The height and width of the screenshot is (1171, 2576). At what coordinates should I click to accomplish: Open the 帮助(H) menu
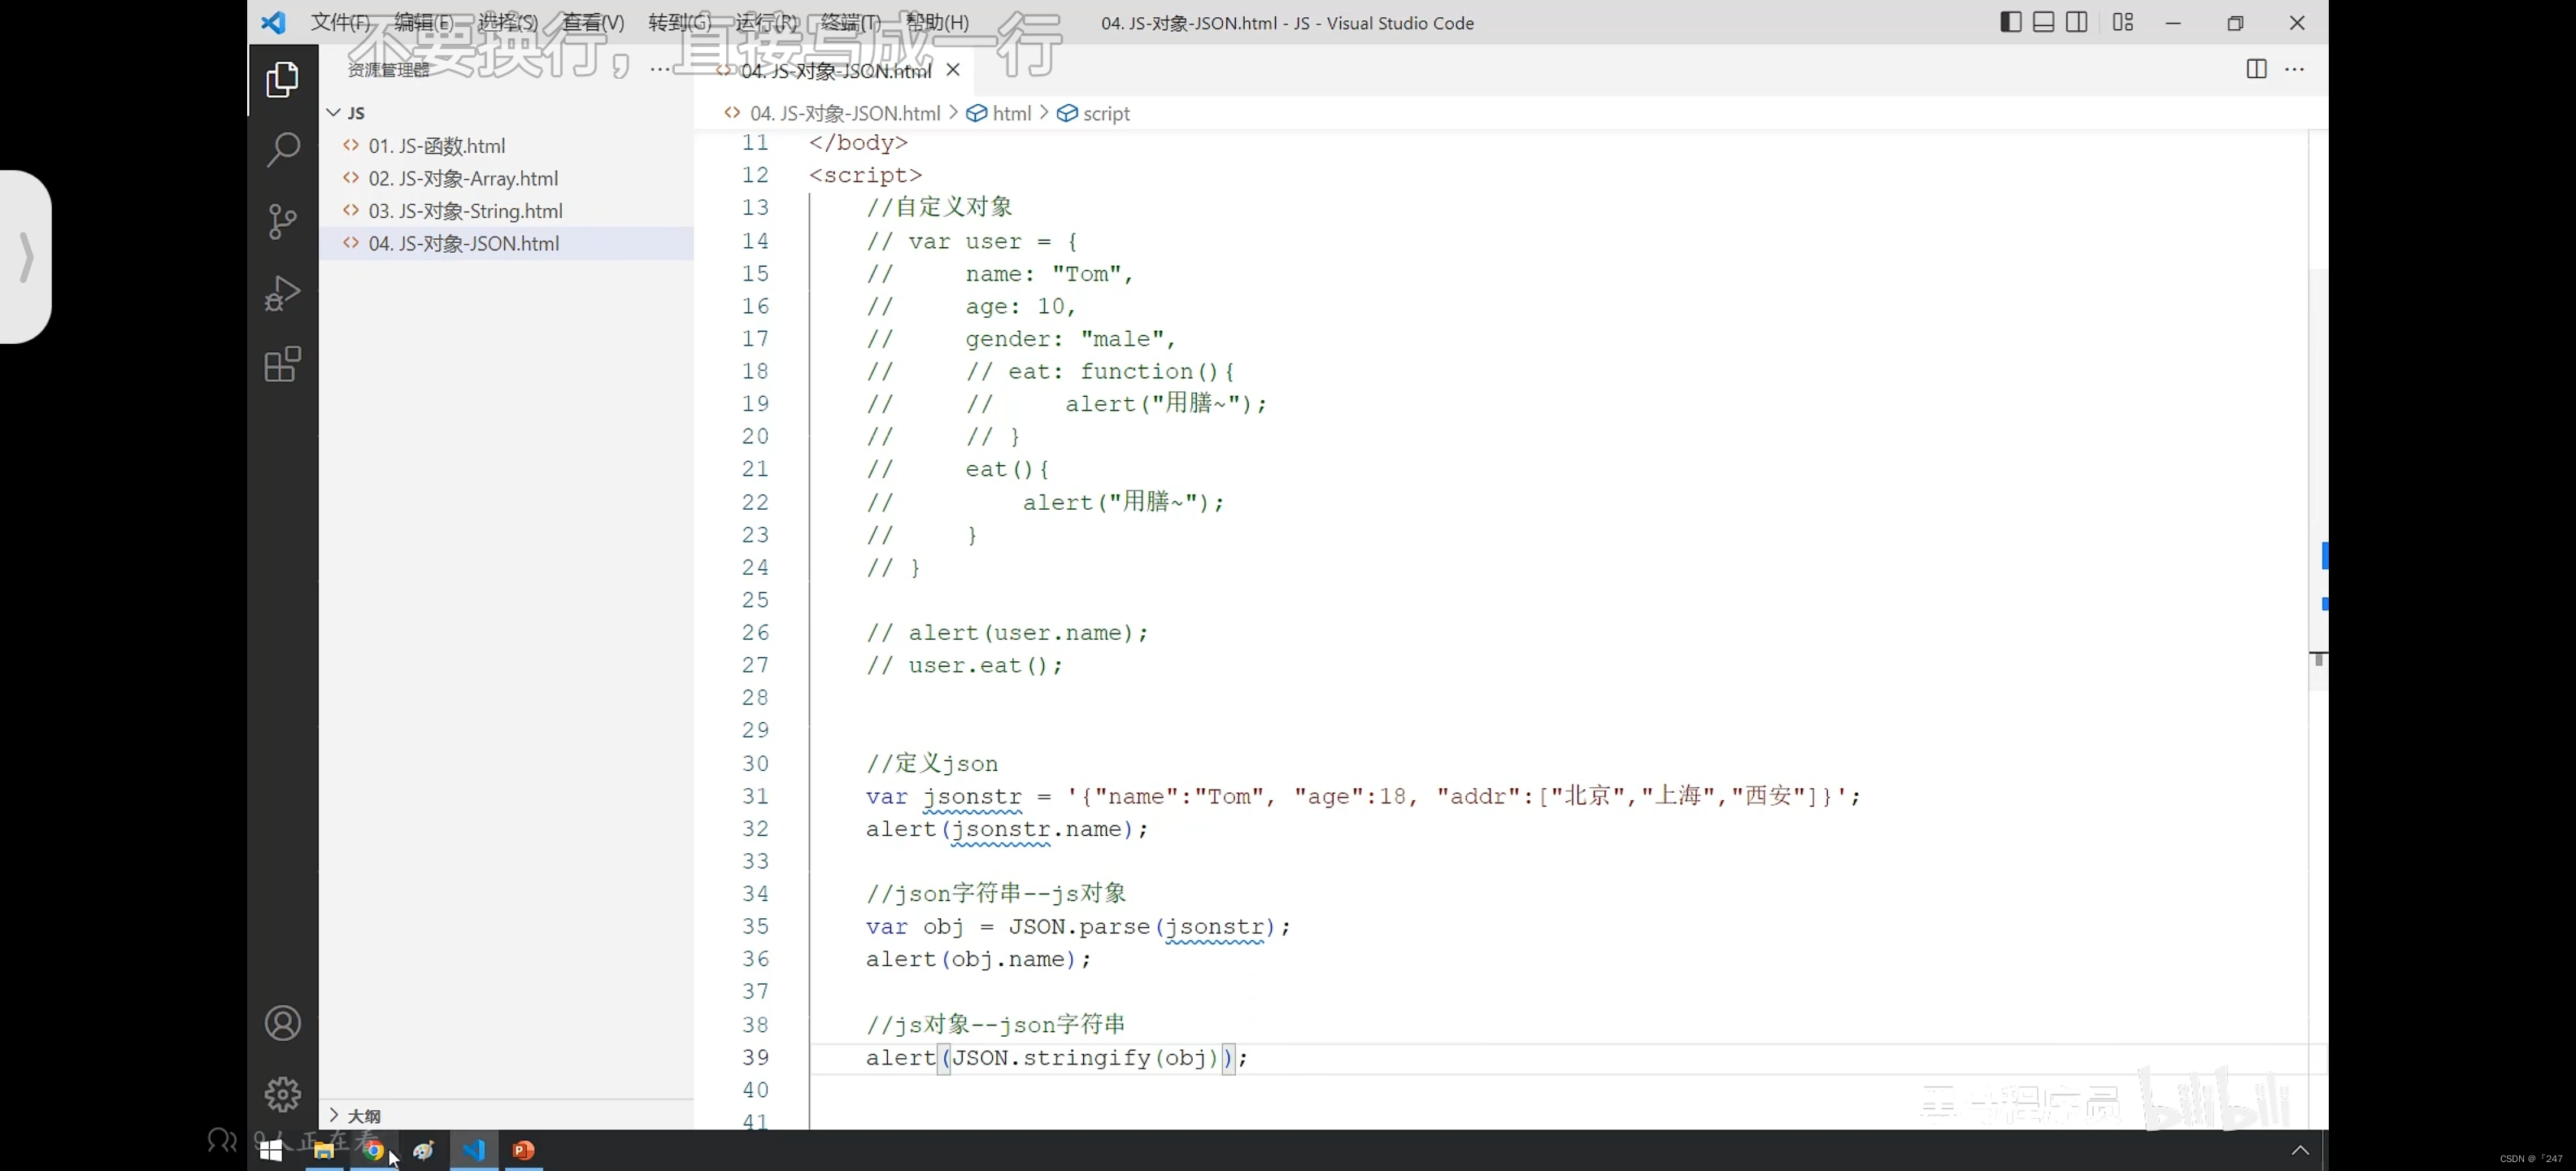(936, 22)
